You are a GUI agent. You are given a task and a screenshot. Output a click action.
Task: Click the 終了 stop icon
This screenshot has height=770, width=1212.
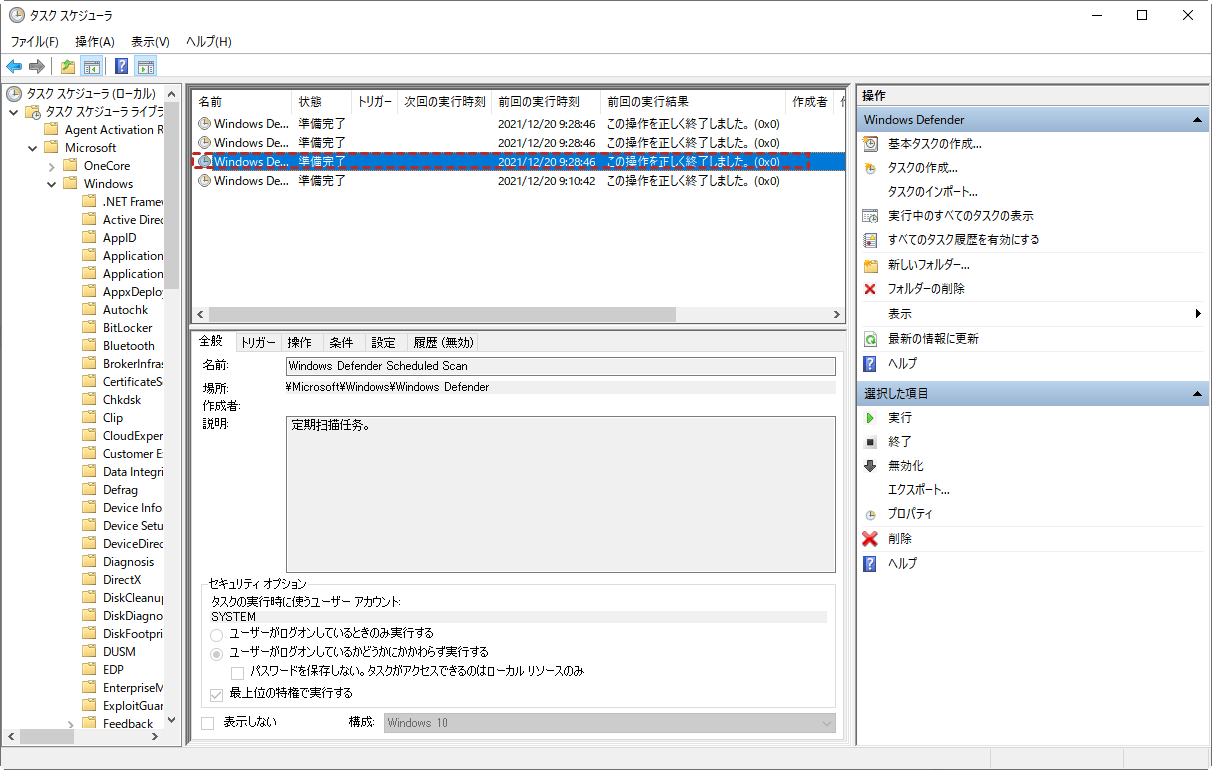(x=870, y=442)
